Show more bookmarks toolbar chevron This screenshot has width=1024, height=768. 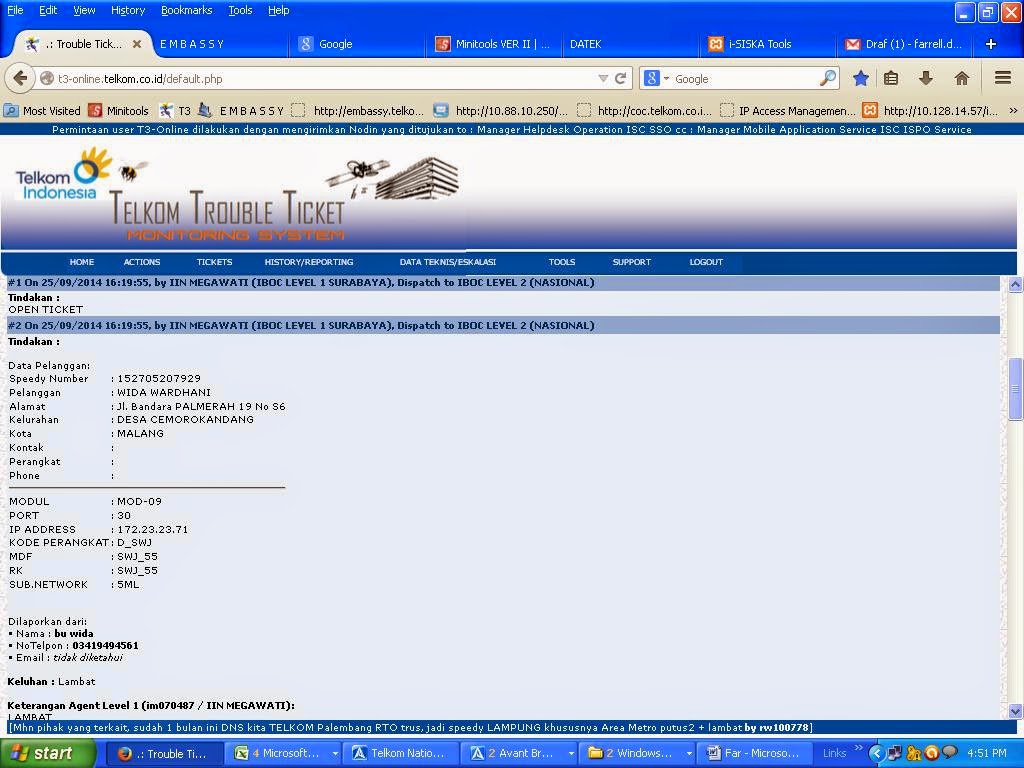(x=1013, y=111)
